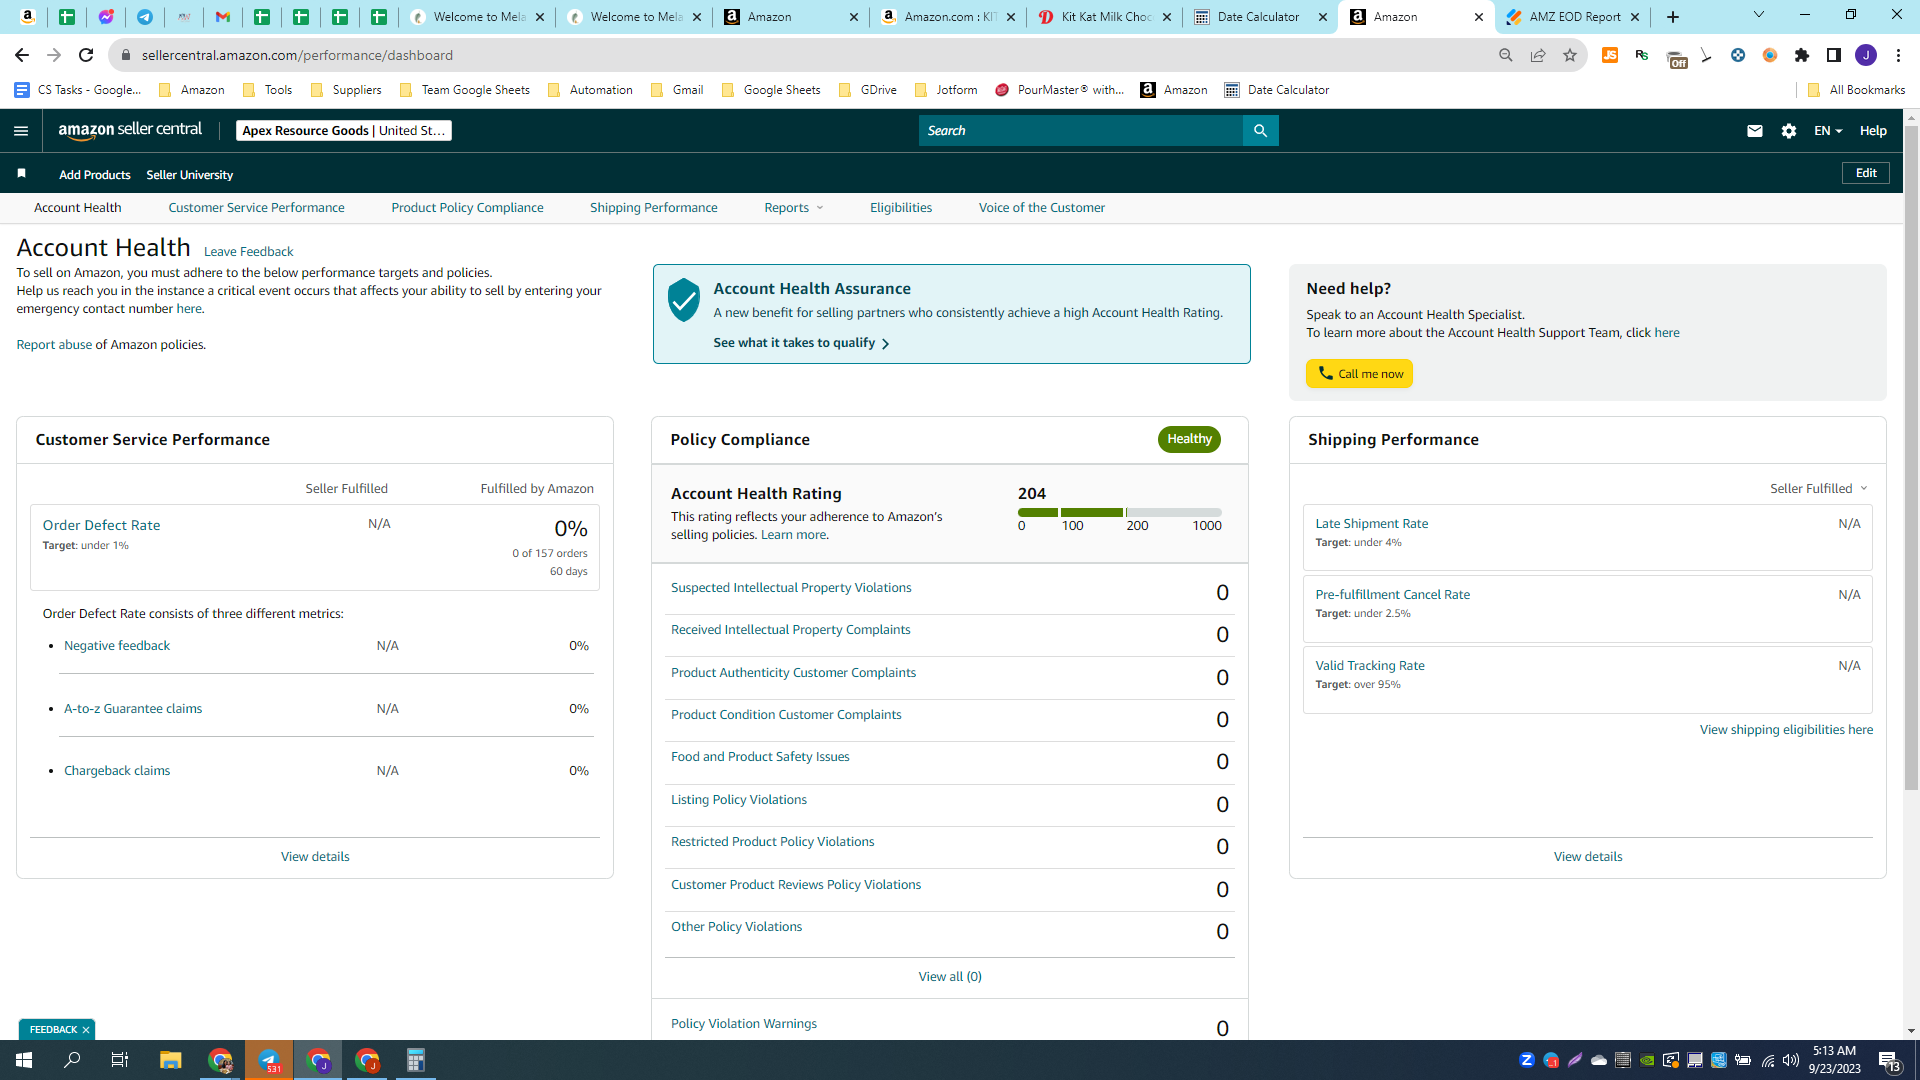Image resolution: width=1920 pixels, height=1080 pixels.
Task: Click the Edit button
Action: click(1866, 173)
